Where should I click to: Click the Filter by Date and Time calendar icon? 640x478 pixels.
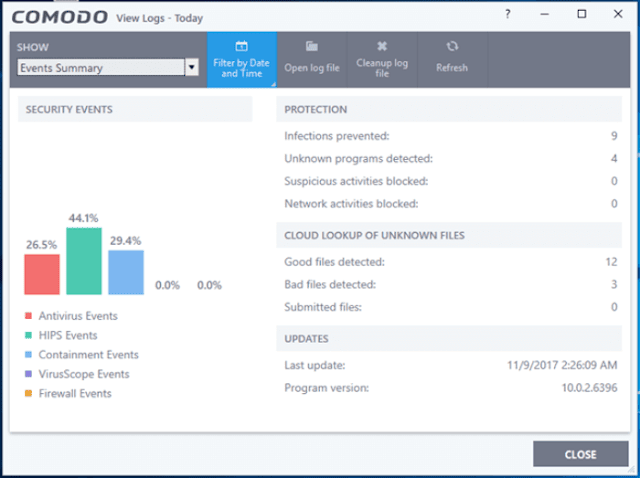click(x=241, y=46)
